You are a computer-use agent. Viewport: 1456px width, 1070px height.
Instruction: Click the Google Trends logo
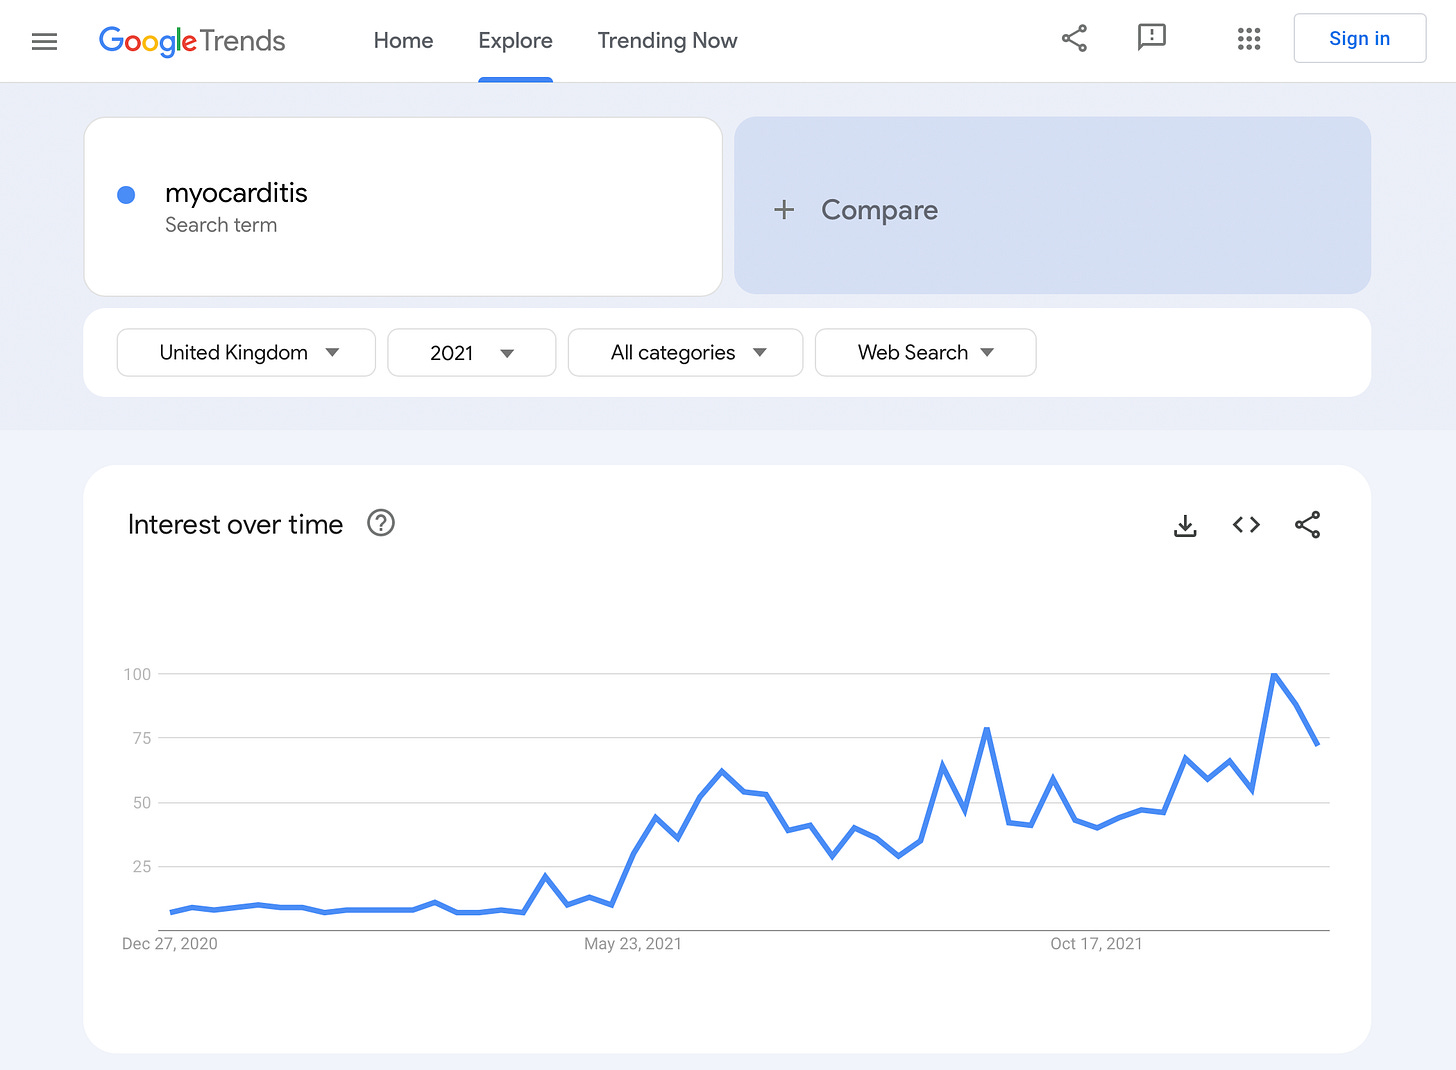click(x=192, y=41)
